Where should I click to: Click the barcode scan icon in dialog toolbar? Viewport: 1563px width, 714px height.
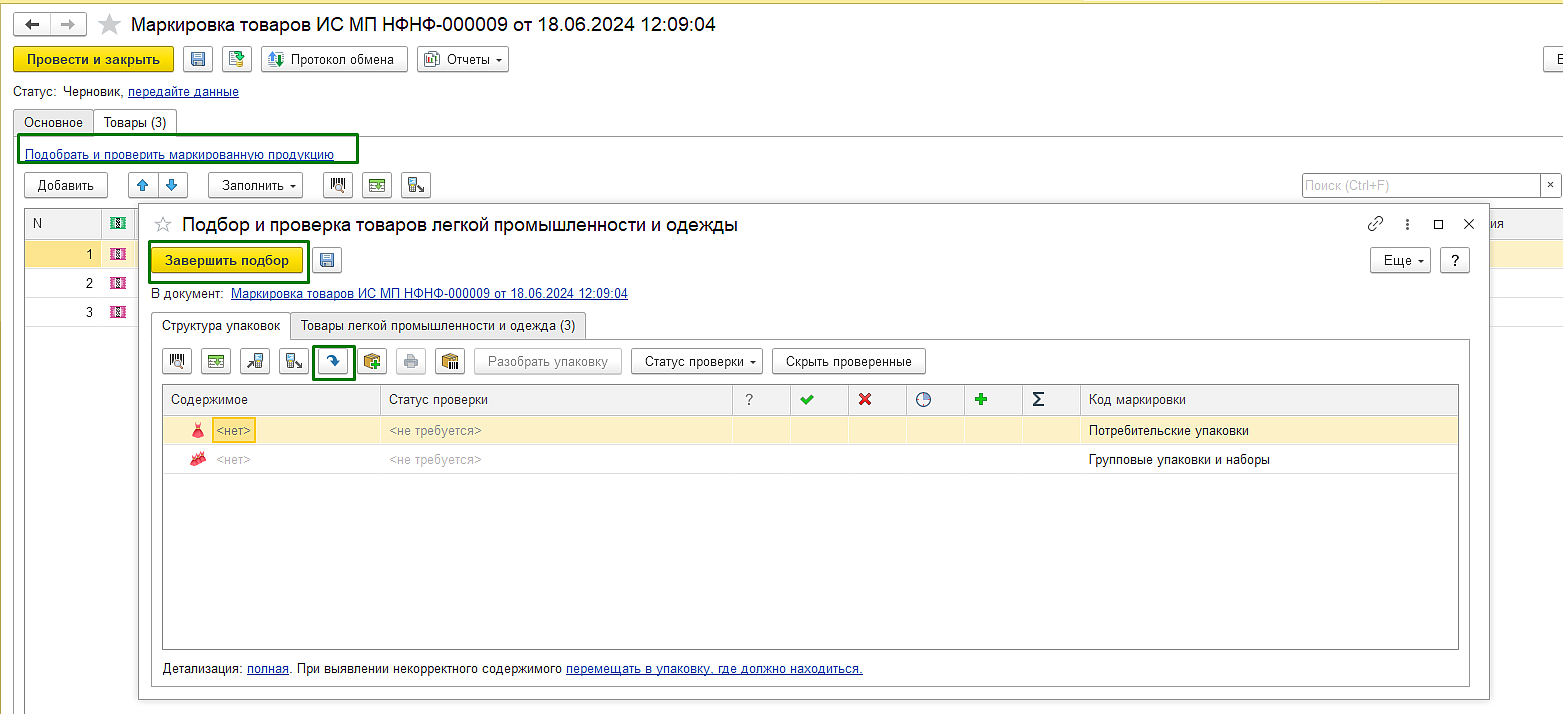[177, 361]
